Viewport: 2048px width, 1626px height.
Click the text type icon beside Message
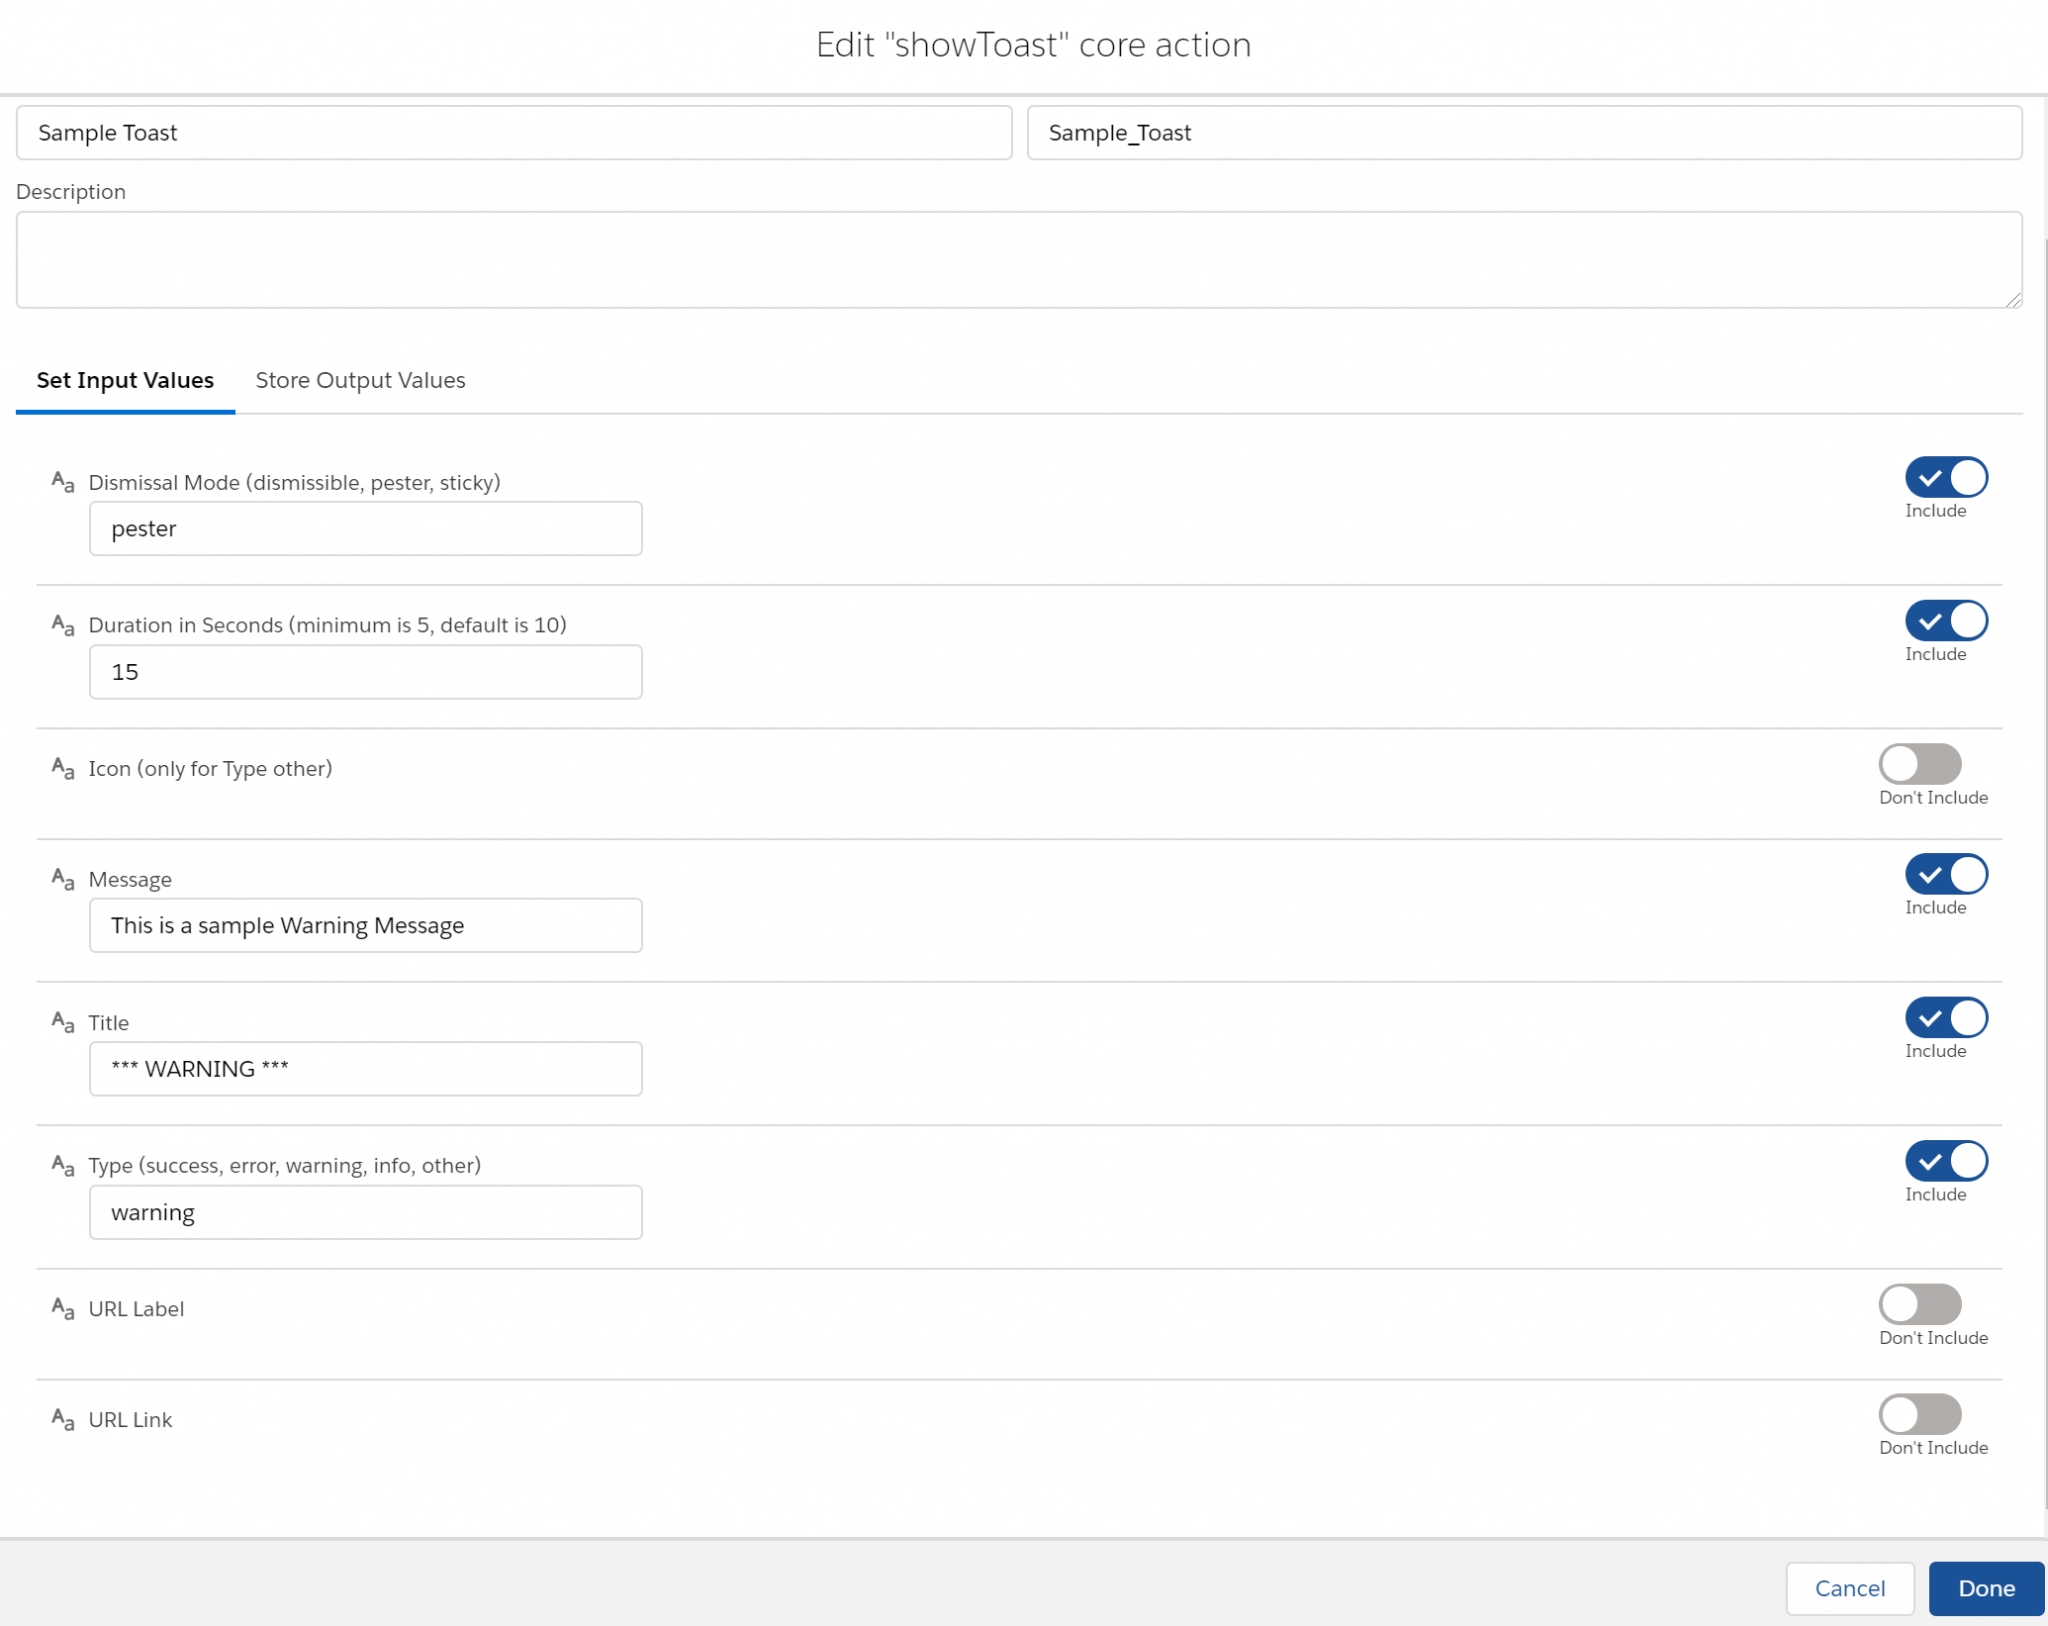click(x=62, y=878)
